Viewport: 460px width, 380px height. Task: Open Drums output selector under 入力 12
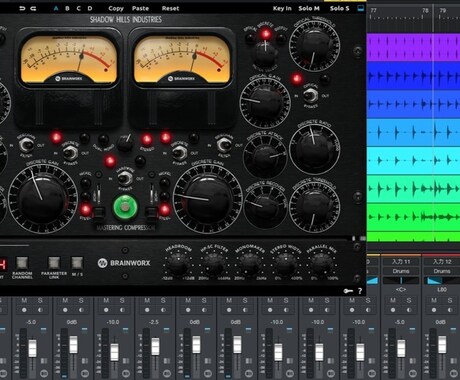coord(442,271)
